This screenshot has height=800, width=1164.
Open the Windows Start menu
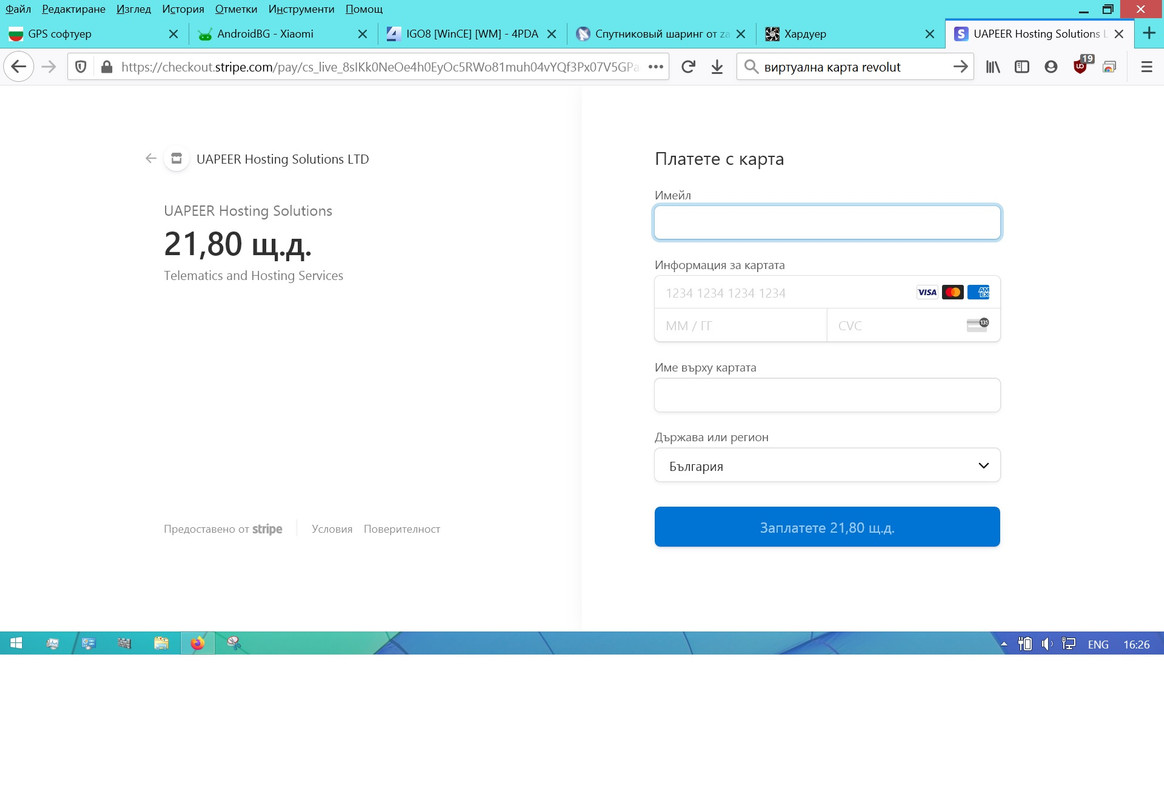[16, 643]
